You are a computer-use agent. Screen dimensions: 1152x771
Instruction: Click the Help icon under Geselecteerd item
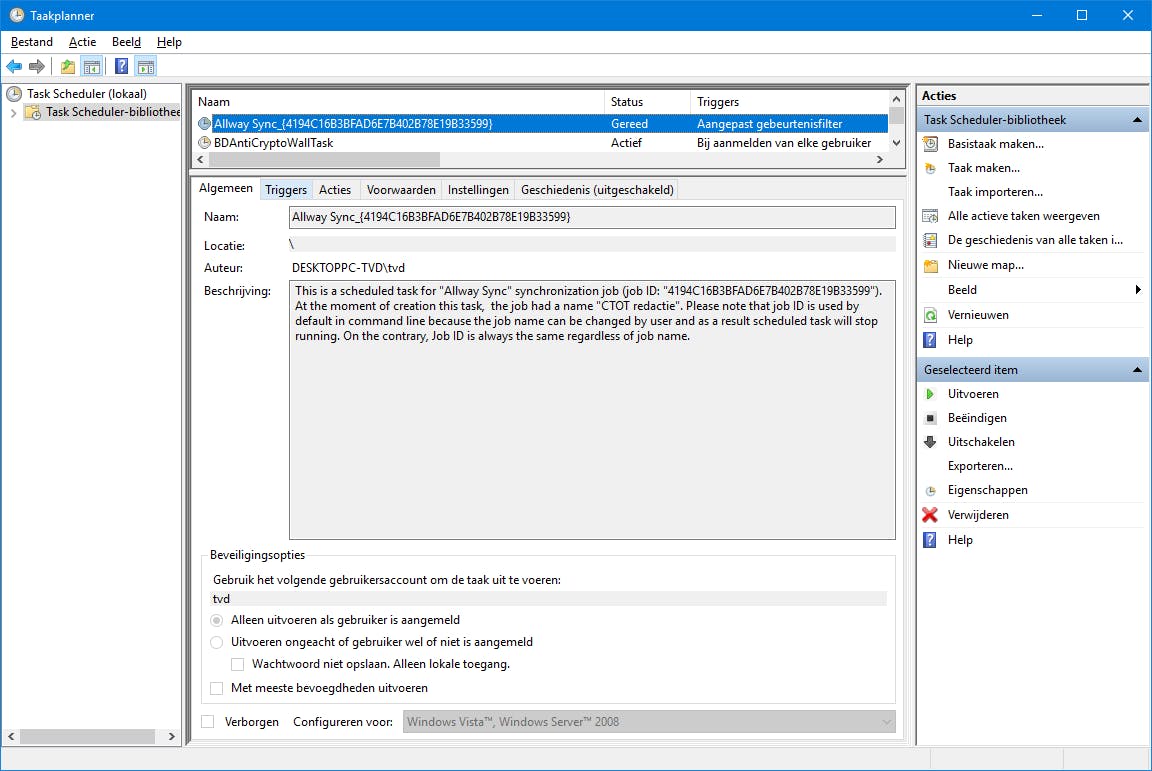point(930,540)
